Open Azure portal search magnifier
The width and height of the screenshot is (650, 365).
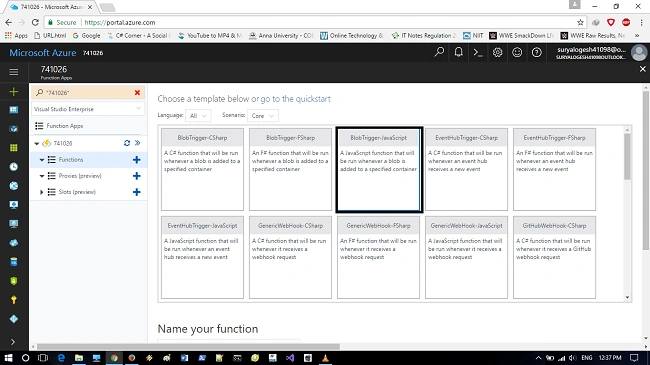pyautogui.click(x=439, y=52)
